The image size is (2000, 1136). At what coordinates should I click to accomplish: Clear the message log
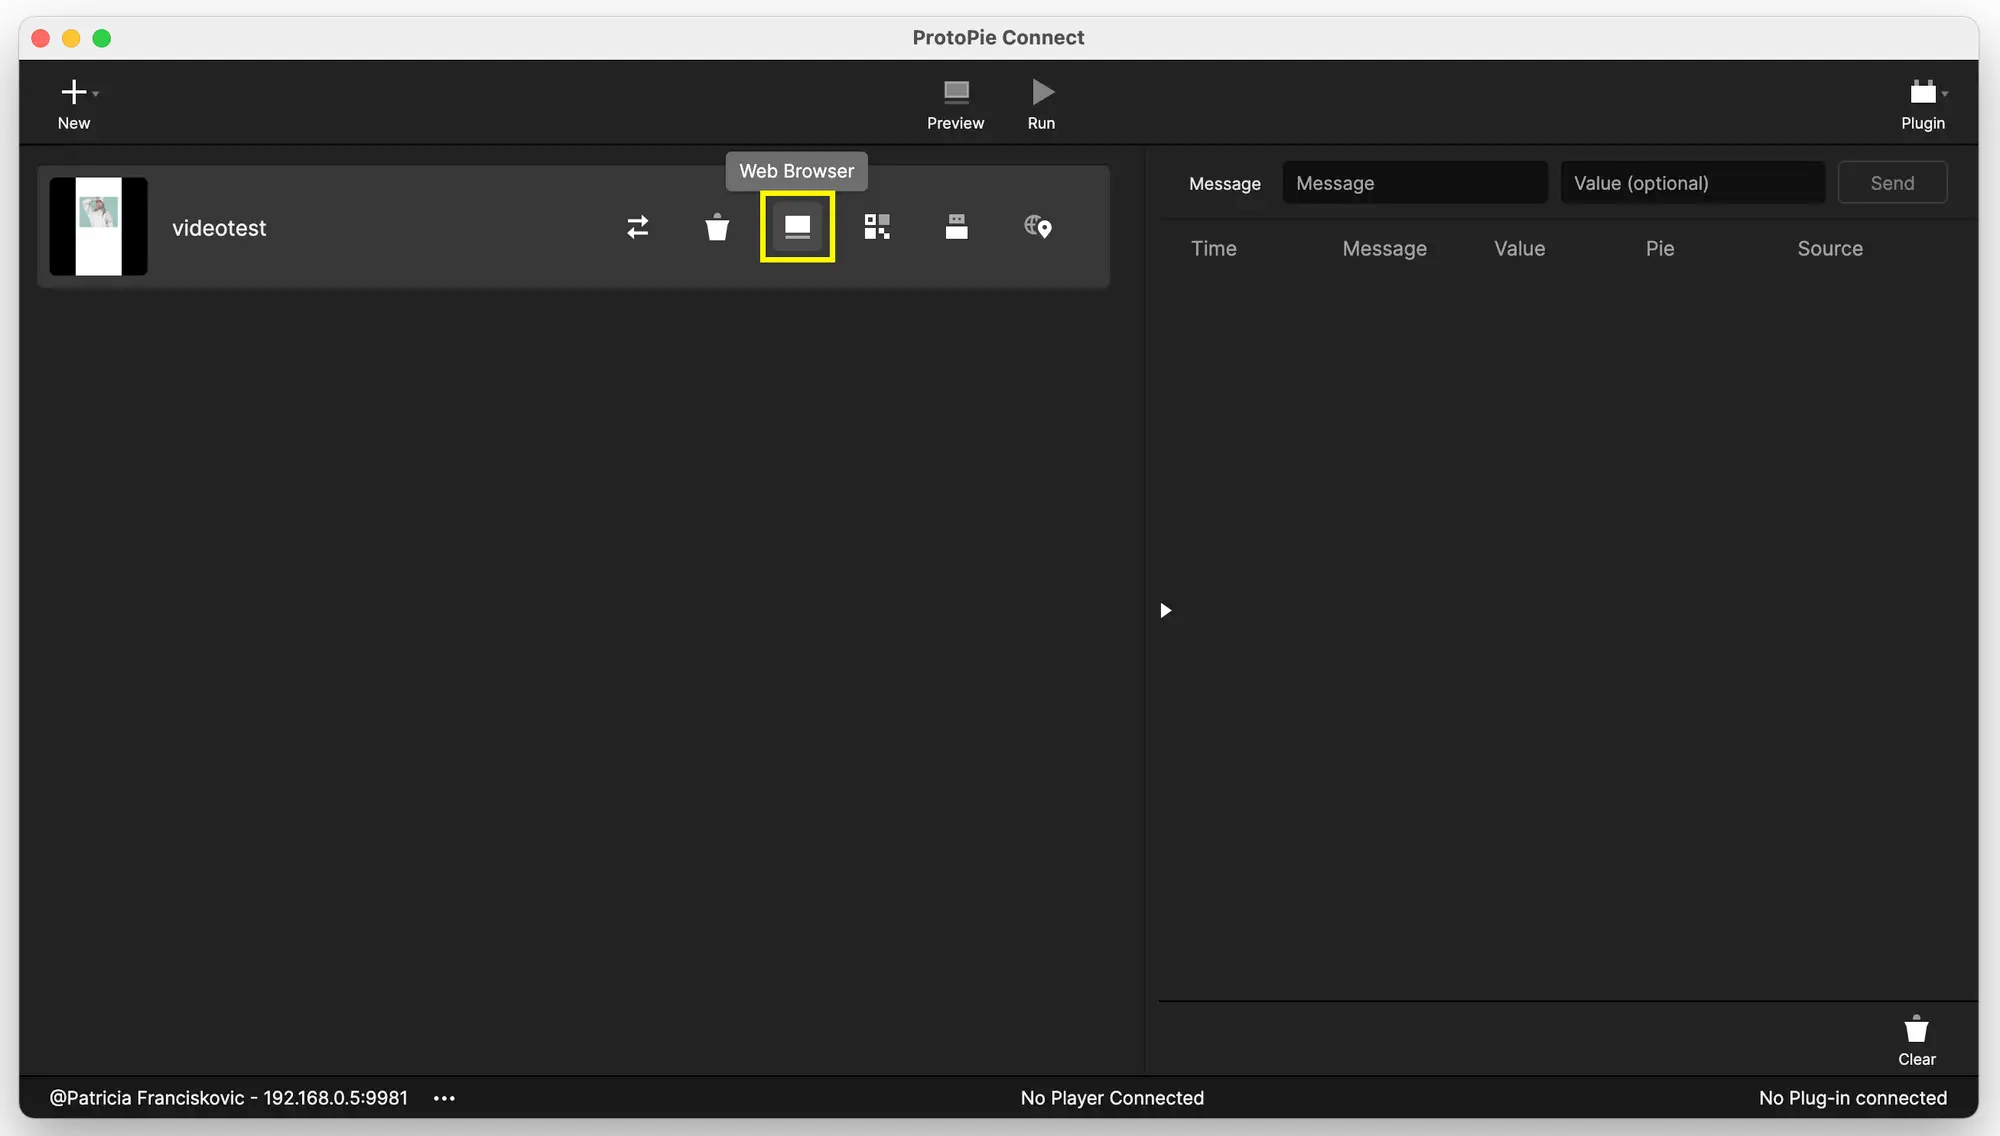[1916, 1040]
